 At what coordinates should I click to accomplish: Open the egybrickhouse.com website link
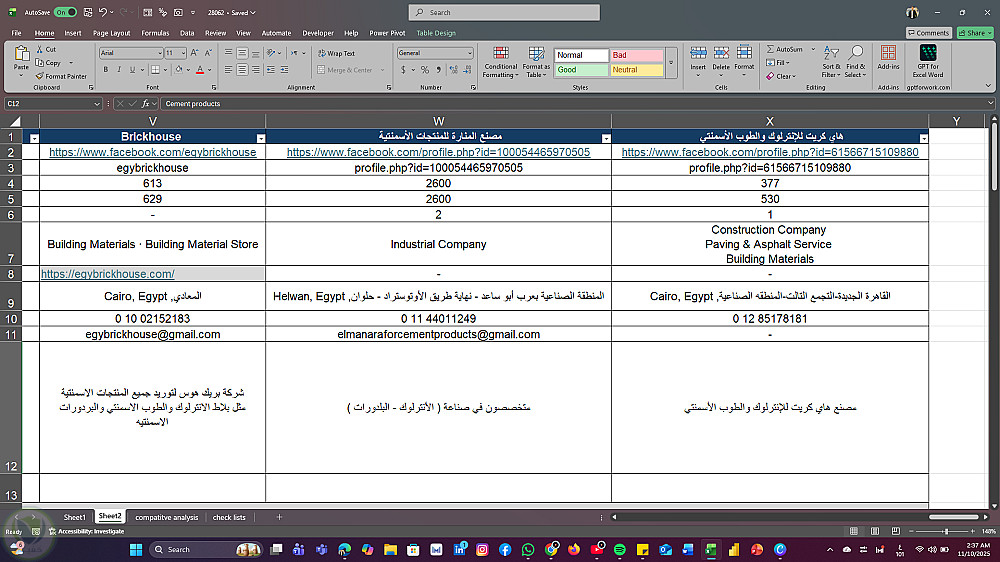(x=108, y=274)
